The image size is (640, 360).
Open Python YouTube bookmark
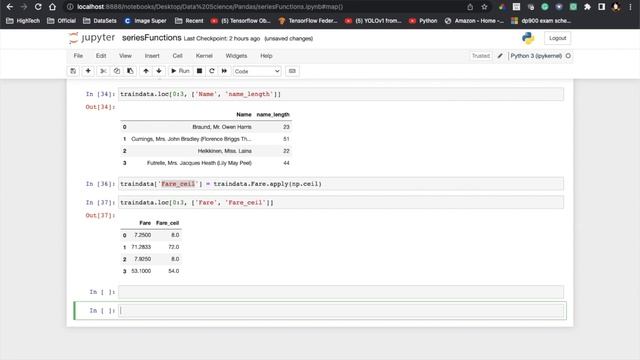pos(423,21)
